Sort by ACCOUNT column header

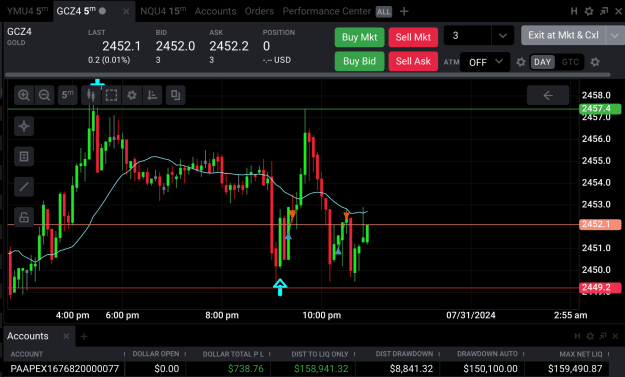[x=26, y=354]
